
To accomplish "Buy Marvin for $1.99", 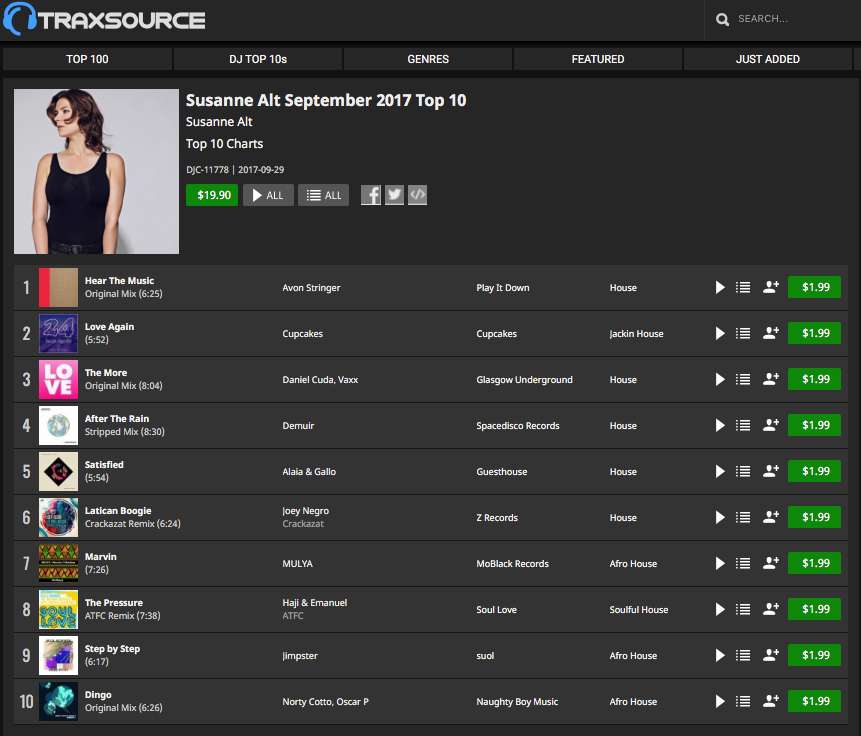I will [x=814, y=563].
